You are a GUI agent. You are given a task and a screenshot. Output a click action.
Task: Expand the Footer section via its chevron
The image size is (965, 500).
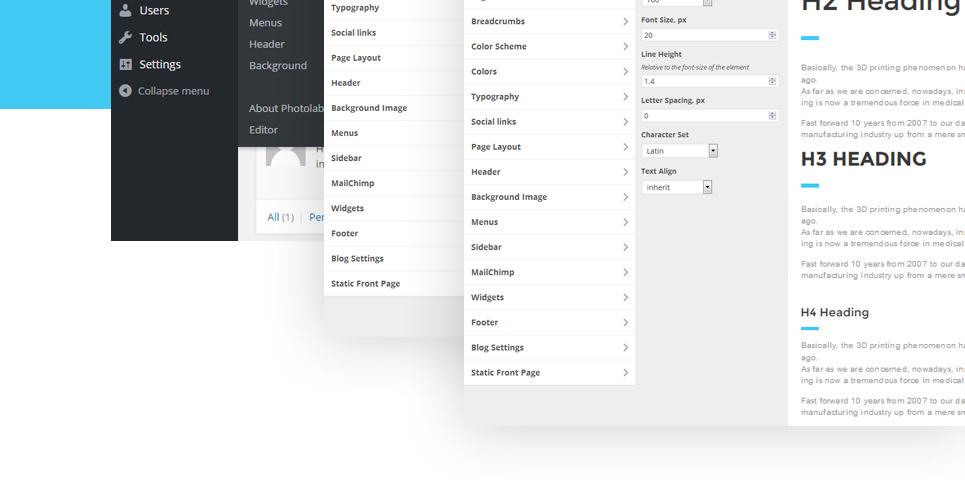pyautogui.click(x=625, y=323)
